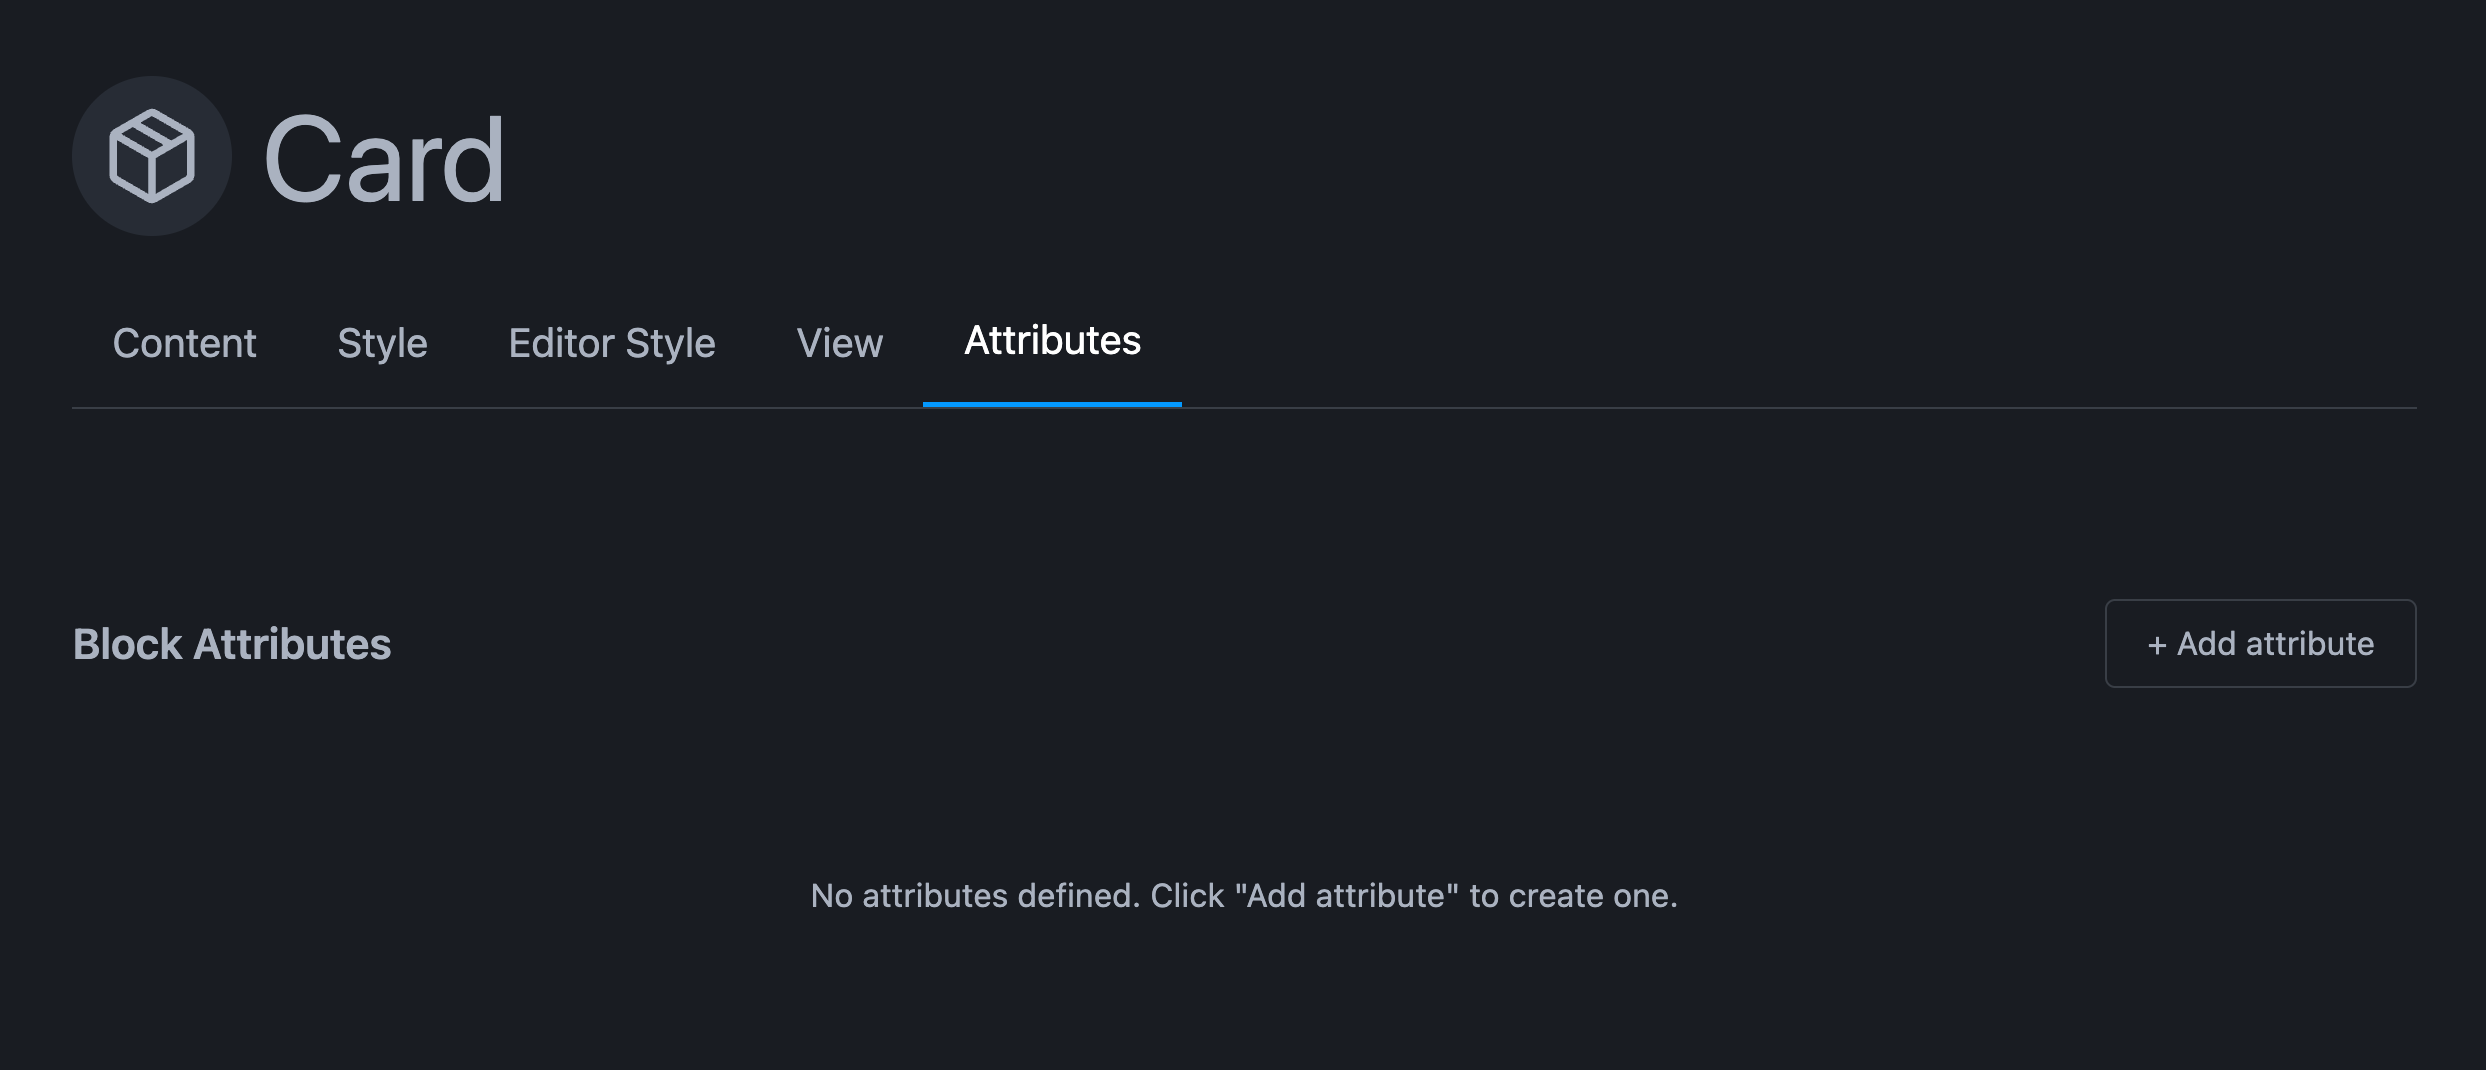Select the Editor Style tab
This screenshot has height=1070, width=2486.
click(x=611, y=343)
